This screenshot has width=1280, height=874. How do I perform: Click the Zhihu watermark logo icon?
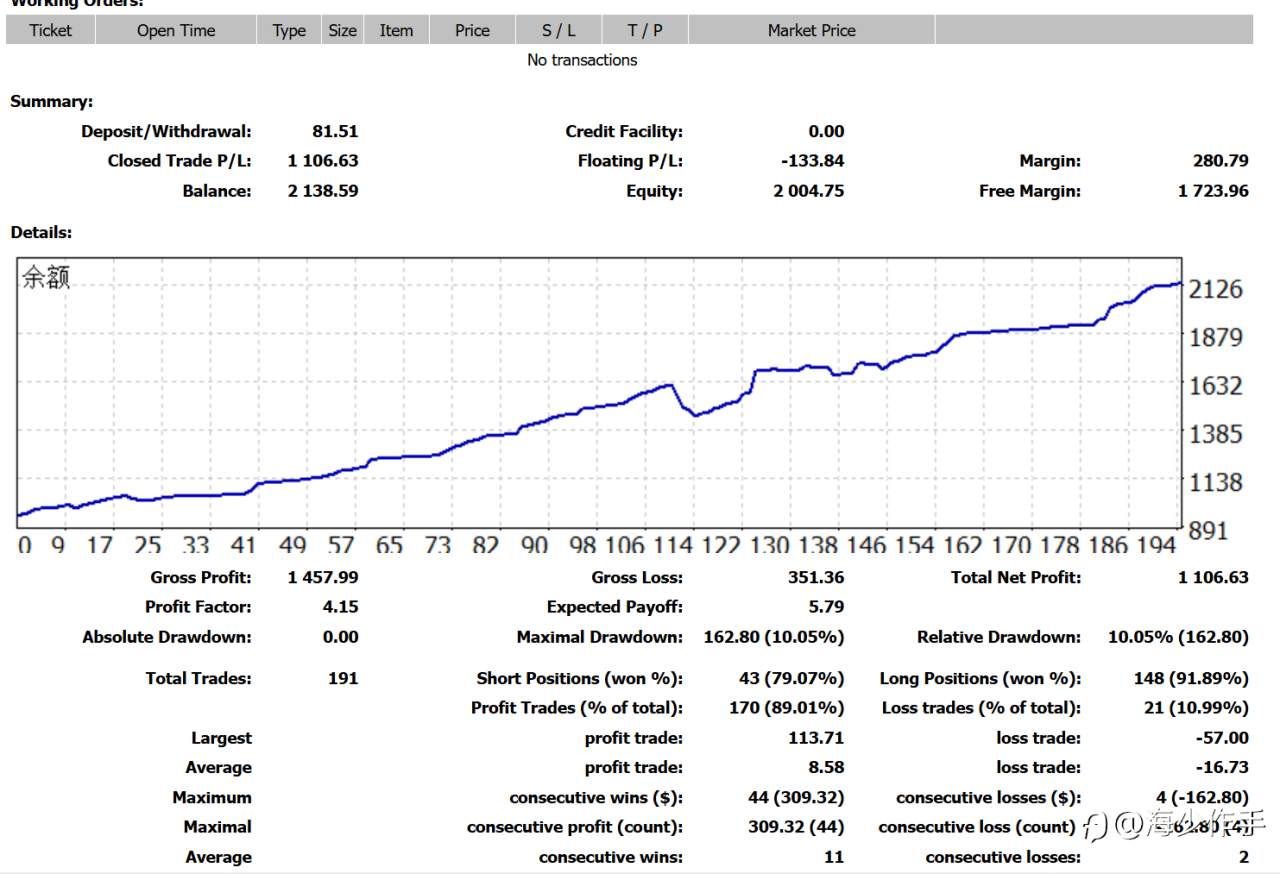point(1096,826)
